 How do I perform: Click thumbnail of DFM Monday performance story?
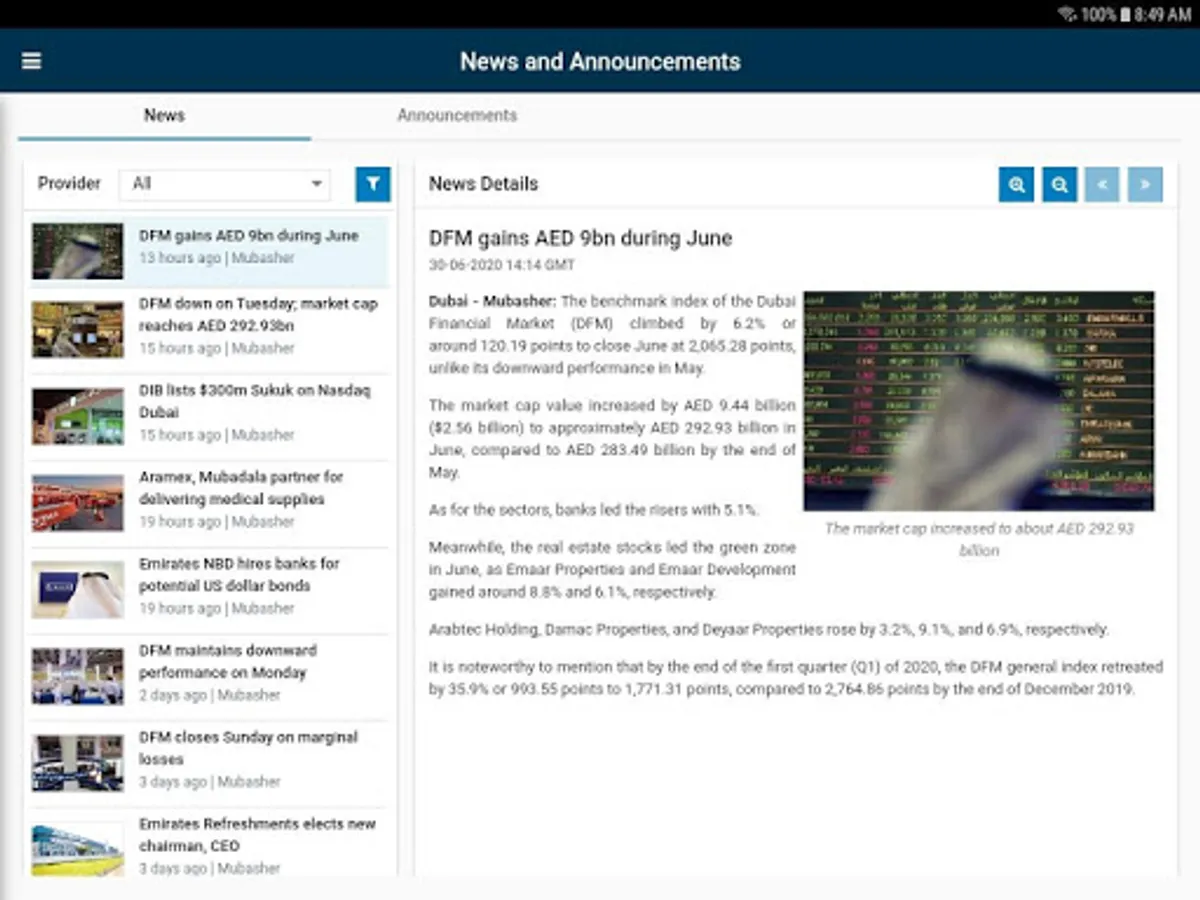coord(78,677)
